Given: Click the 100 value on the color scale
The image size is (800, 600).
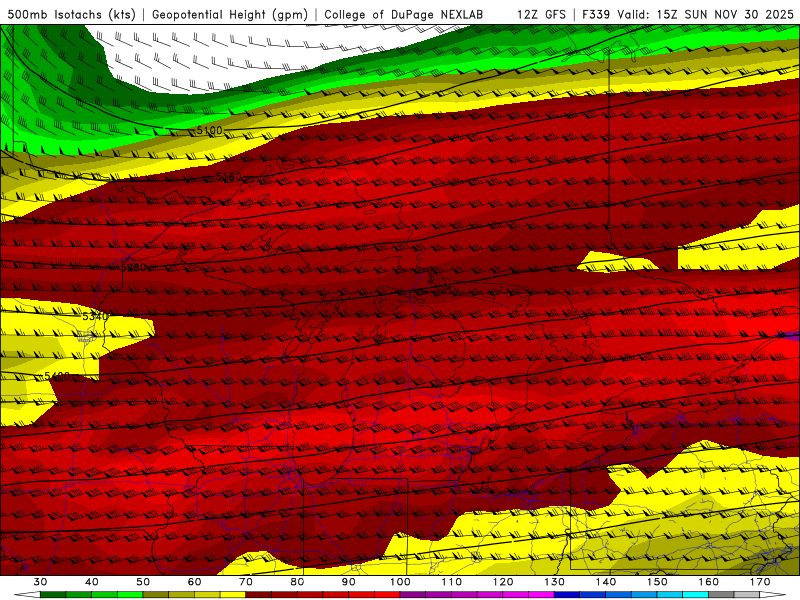Looking at the screenshot, I should 400,582.
